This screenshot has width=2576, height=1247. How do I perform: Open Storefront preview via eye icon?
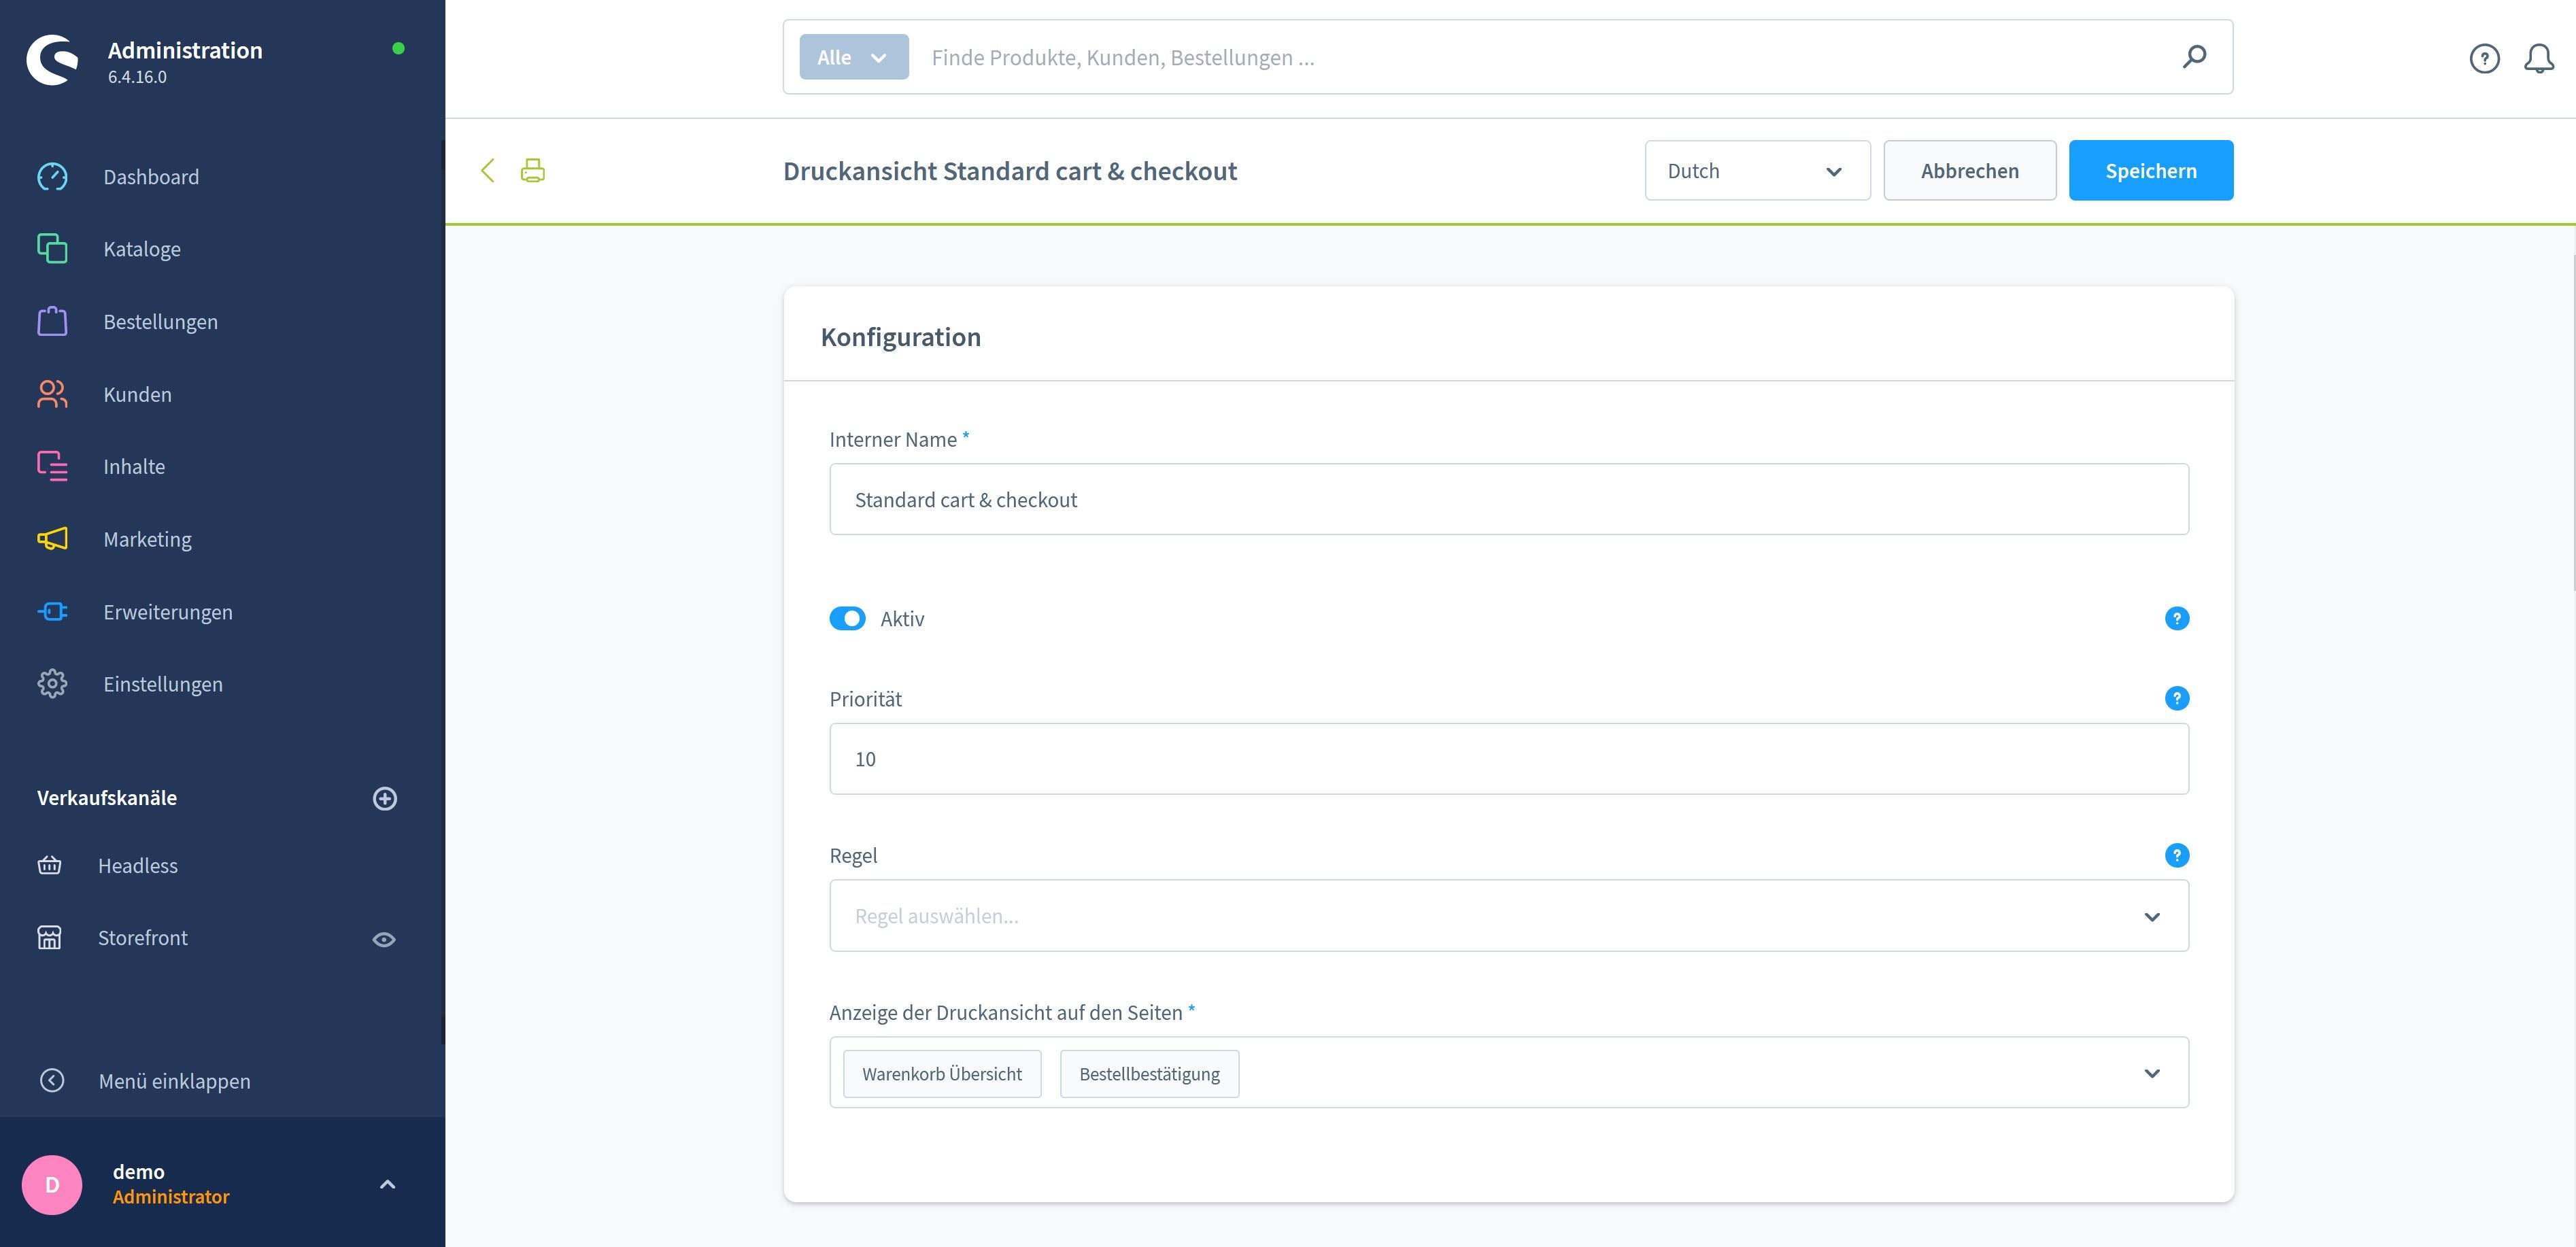tap(384, 939)
